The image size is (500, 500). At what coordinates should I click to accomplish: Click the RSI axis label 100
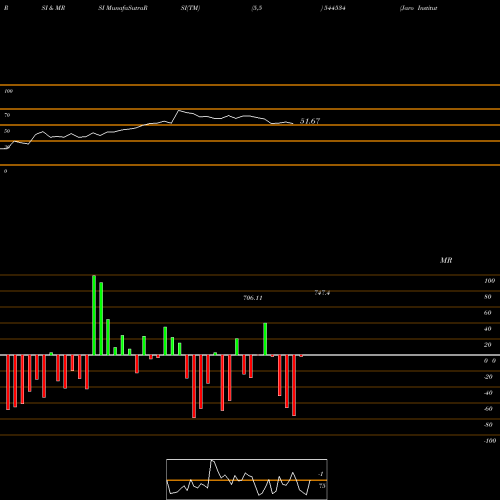[x=8, y=91]
